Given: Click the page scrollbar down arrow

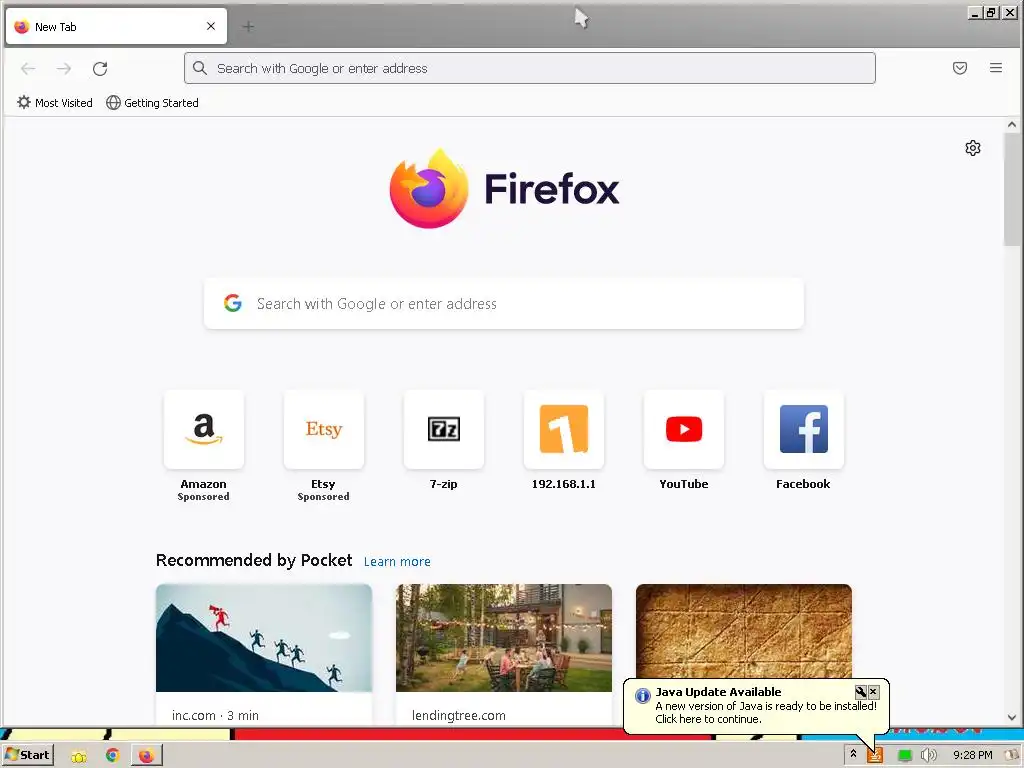Looking at the screenshot, I should [1012, 717].
